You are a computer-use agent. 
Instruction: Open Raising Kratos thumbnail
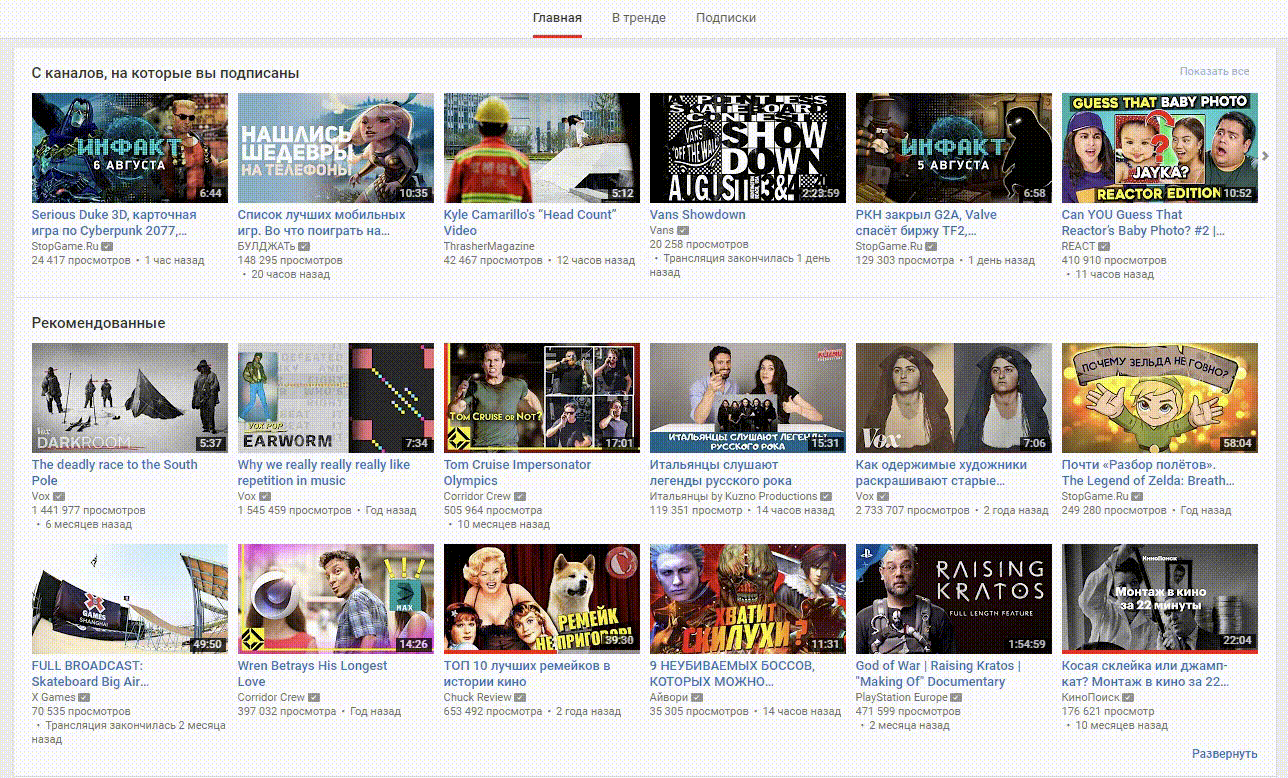954,599
